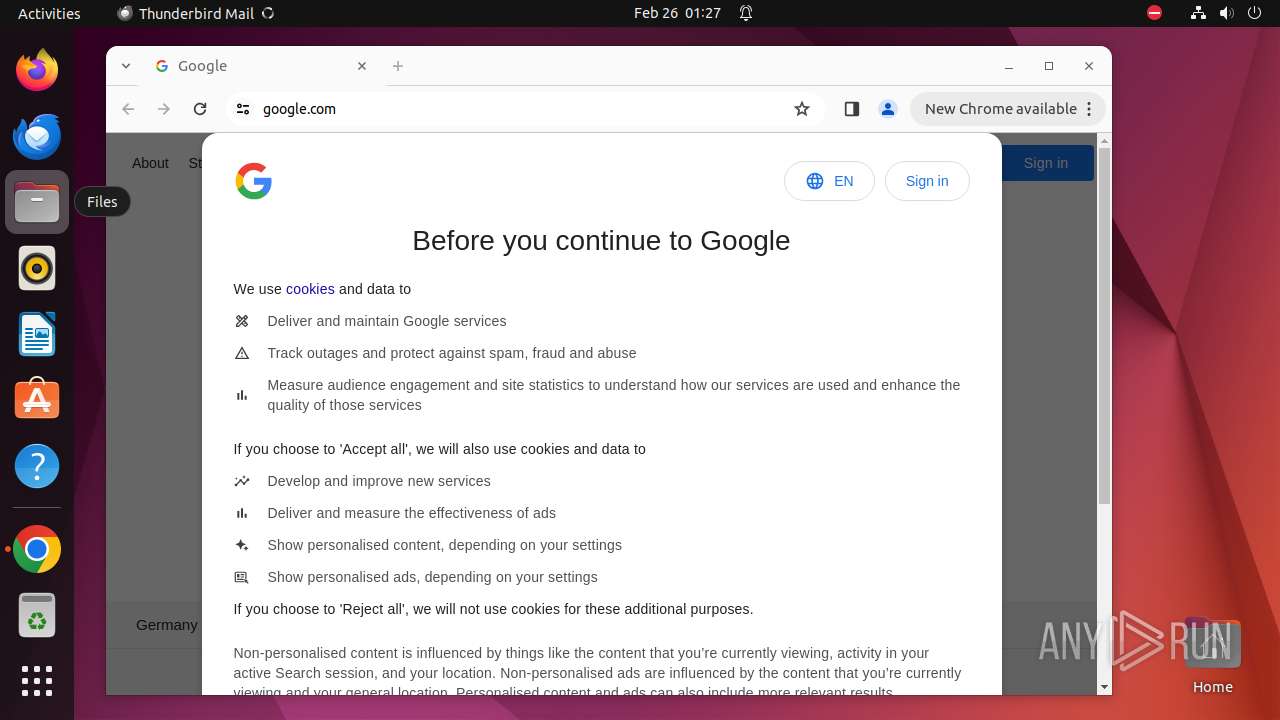Image resolution: width=1280 pixels, height=720 pixels.
Task: Open the notification bell in top bar
Action: 746,13
